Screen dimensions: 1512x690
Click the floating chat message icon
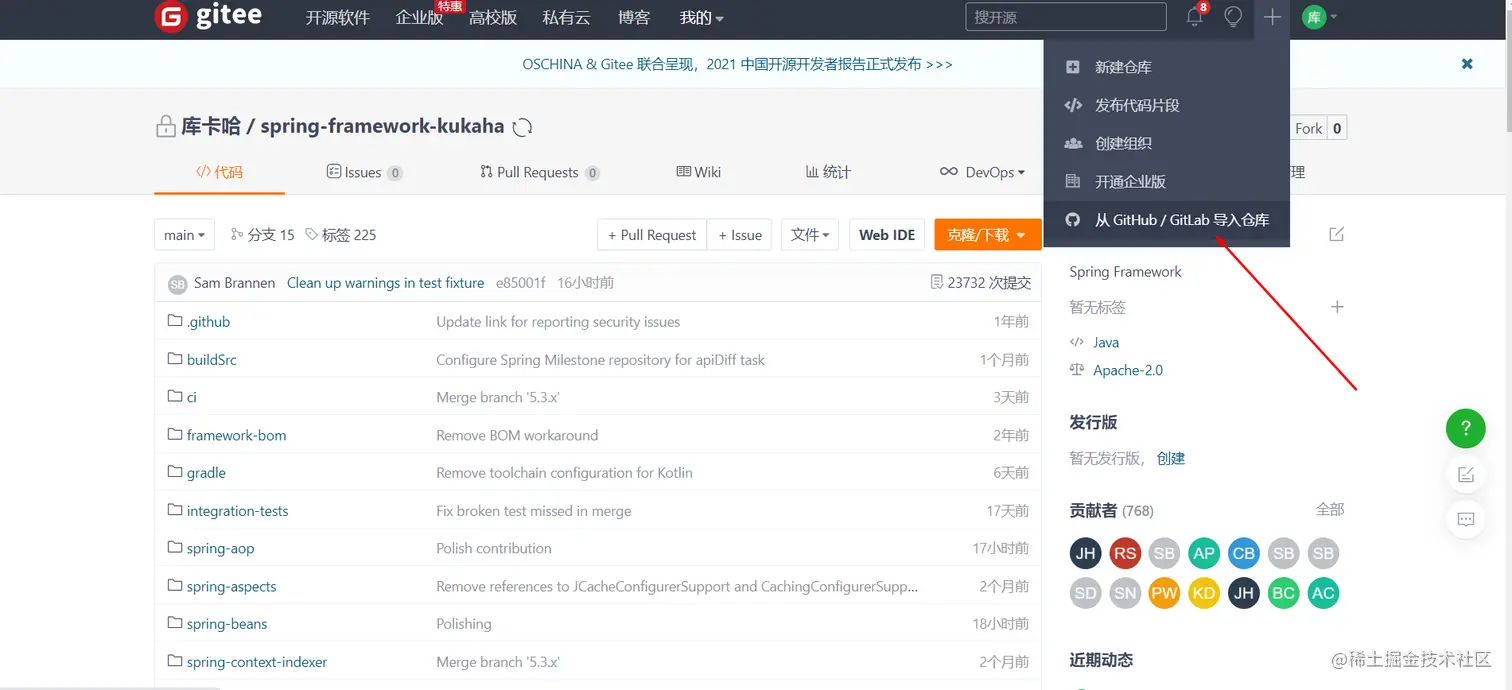(x=1466, y=519)
